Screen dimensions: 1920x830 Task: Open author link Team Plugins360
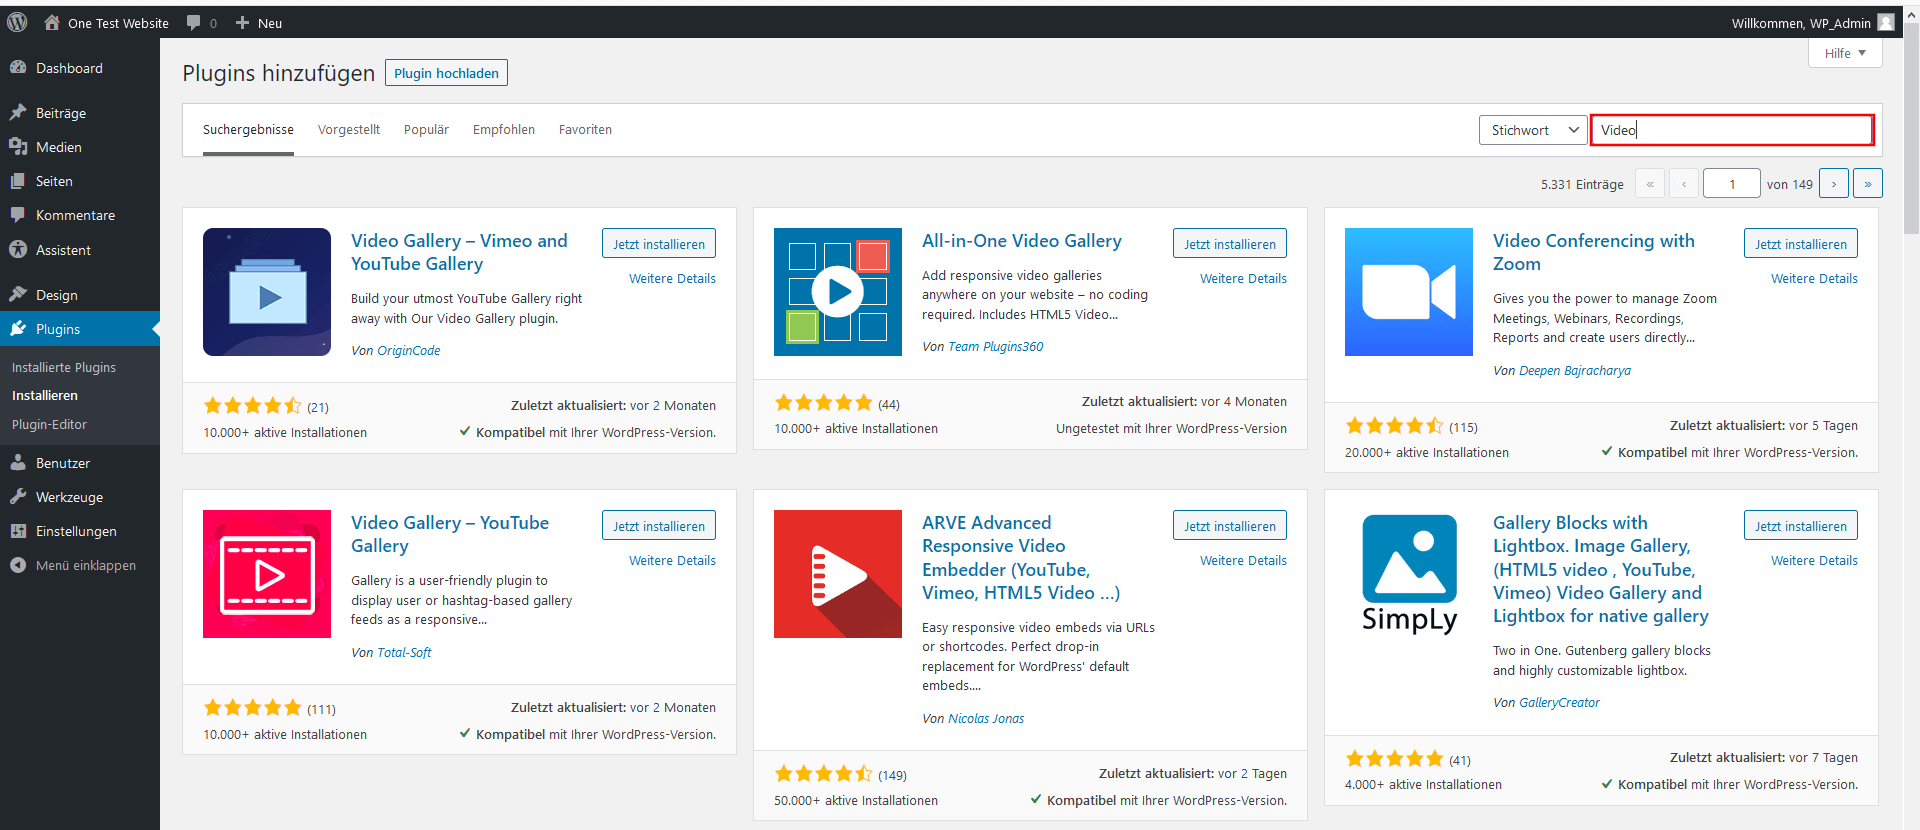(995, 347)
